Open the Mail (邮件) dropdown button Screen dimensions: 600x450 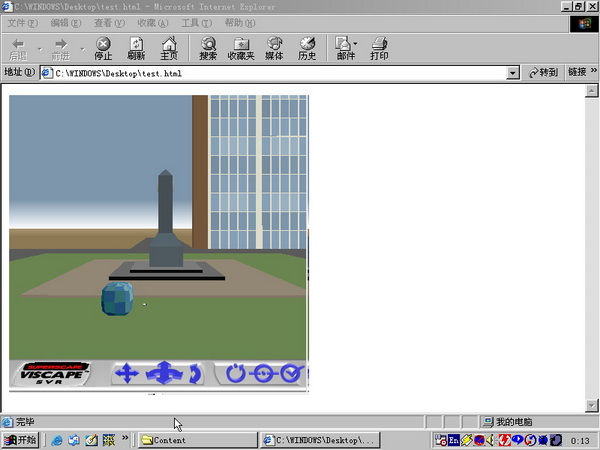pos(346,49)
